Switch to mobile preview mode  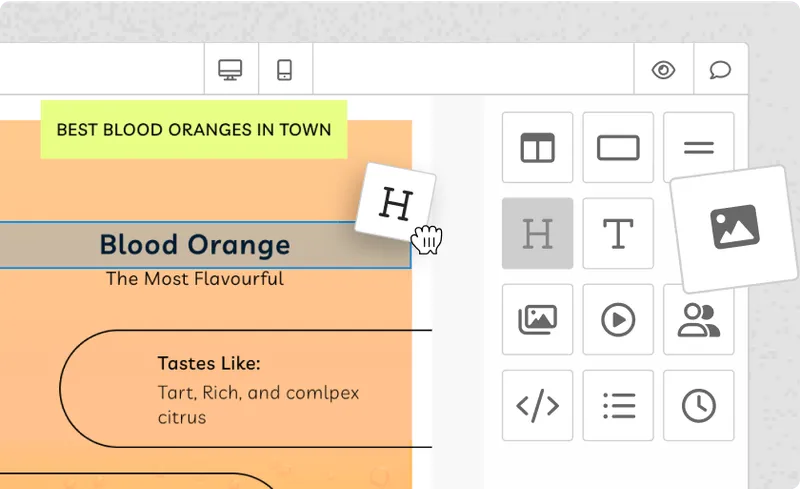click(285, 69)
